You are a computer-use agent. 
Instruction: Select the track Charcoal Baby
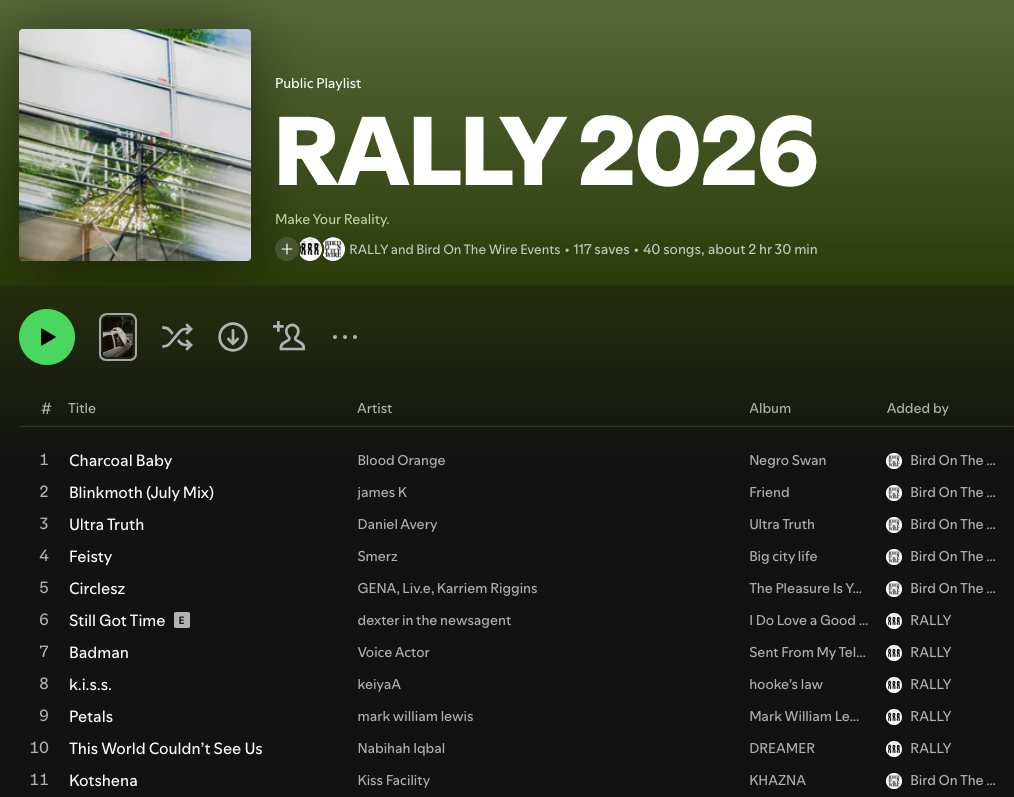[120, 461]
